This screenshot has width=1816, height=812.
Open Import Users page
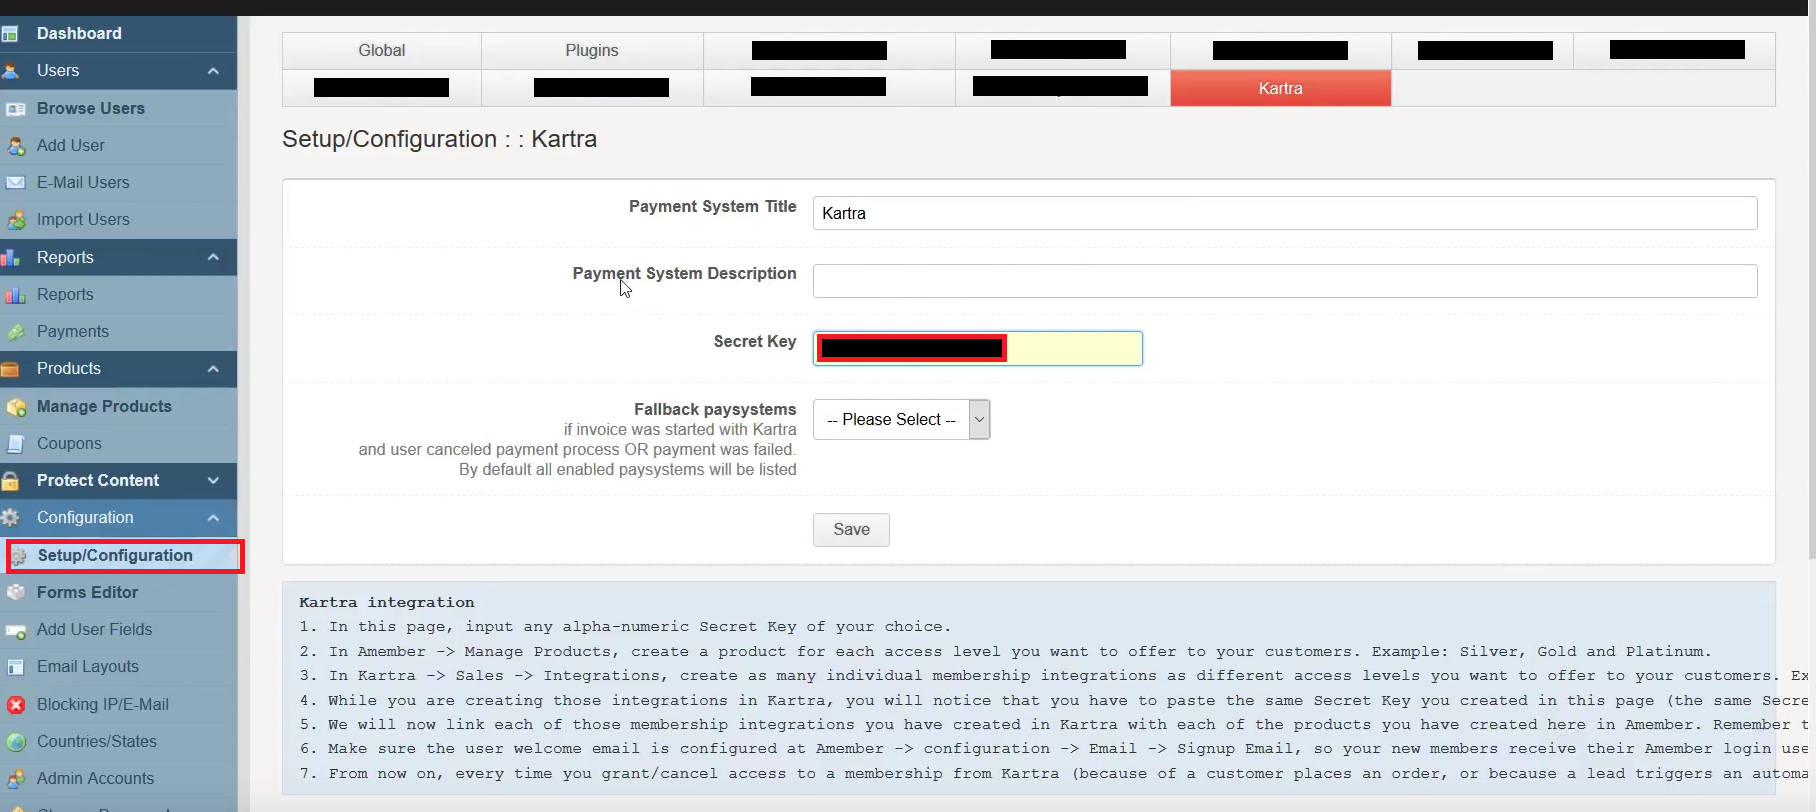pyautogui.click(x=83, y=220)
